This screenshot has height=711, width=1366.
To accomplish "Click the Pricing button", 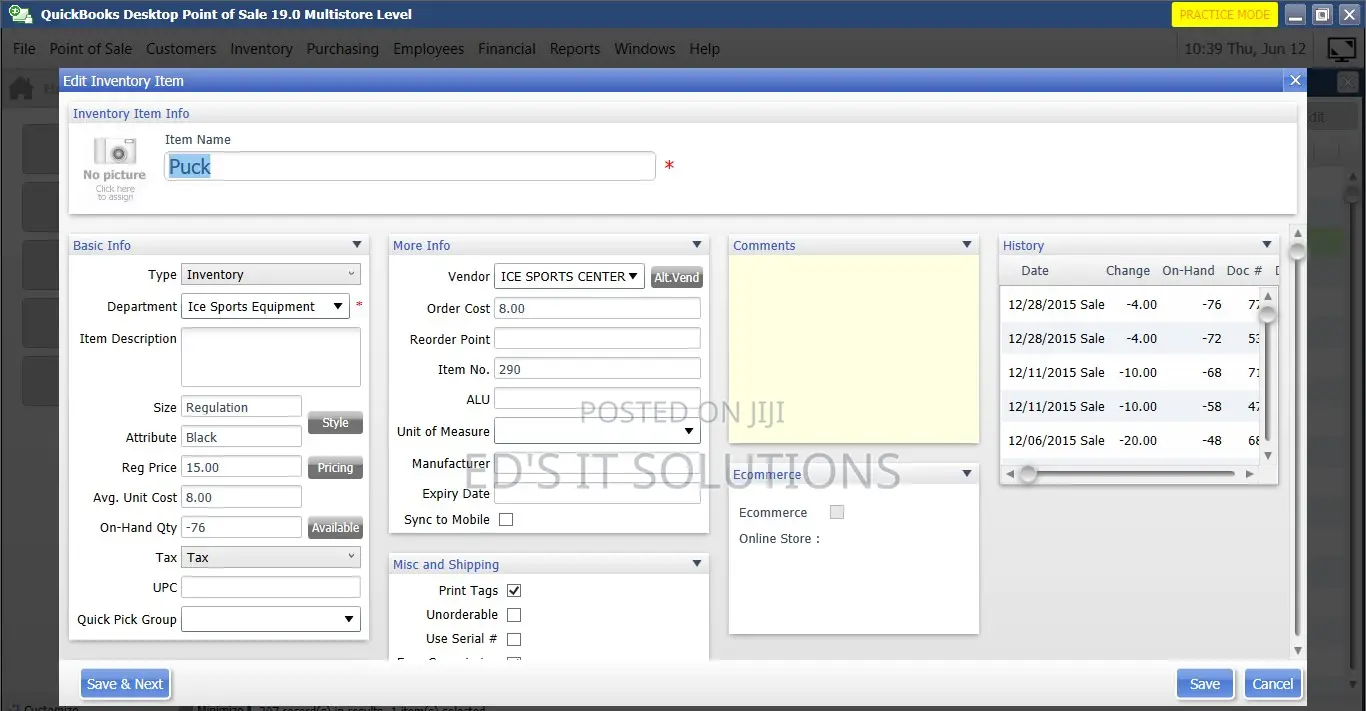I will click(335, 468).
